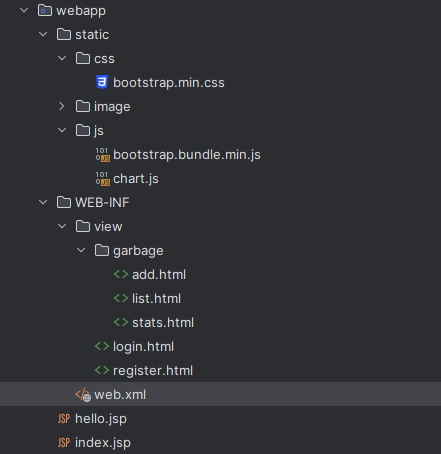Image resolution: width=441 pixels, height=454 pixels.
Task: Click the garbage folder icon
Action: [x=102, y=250]
